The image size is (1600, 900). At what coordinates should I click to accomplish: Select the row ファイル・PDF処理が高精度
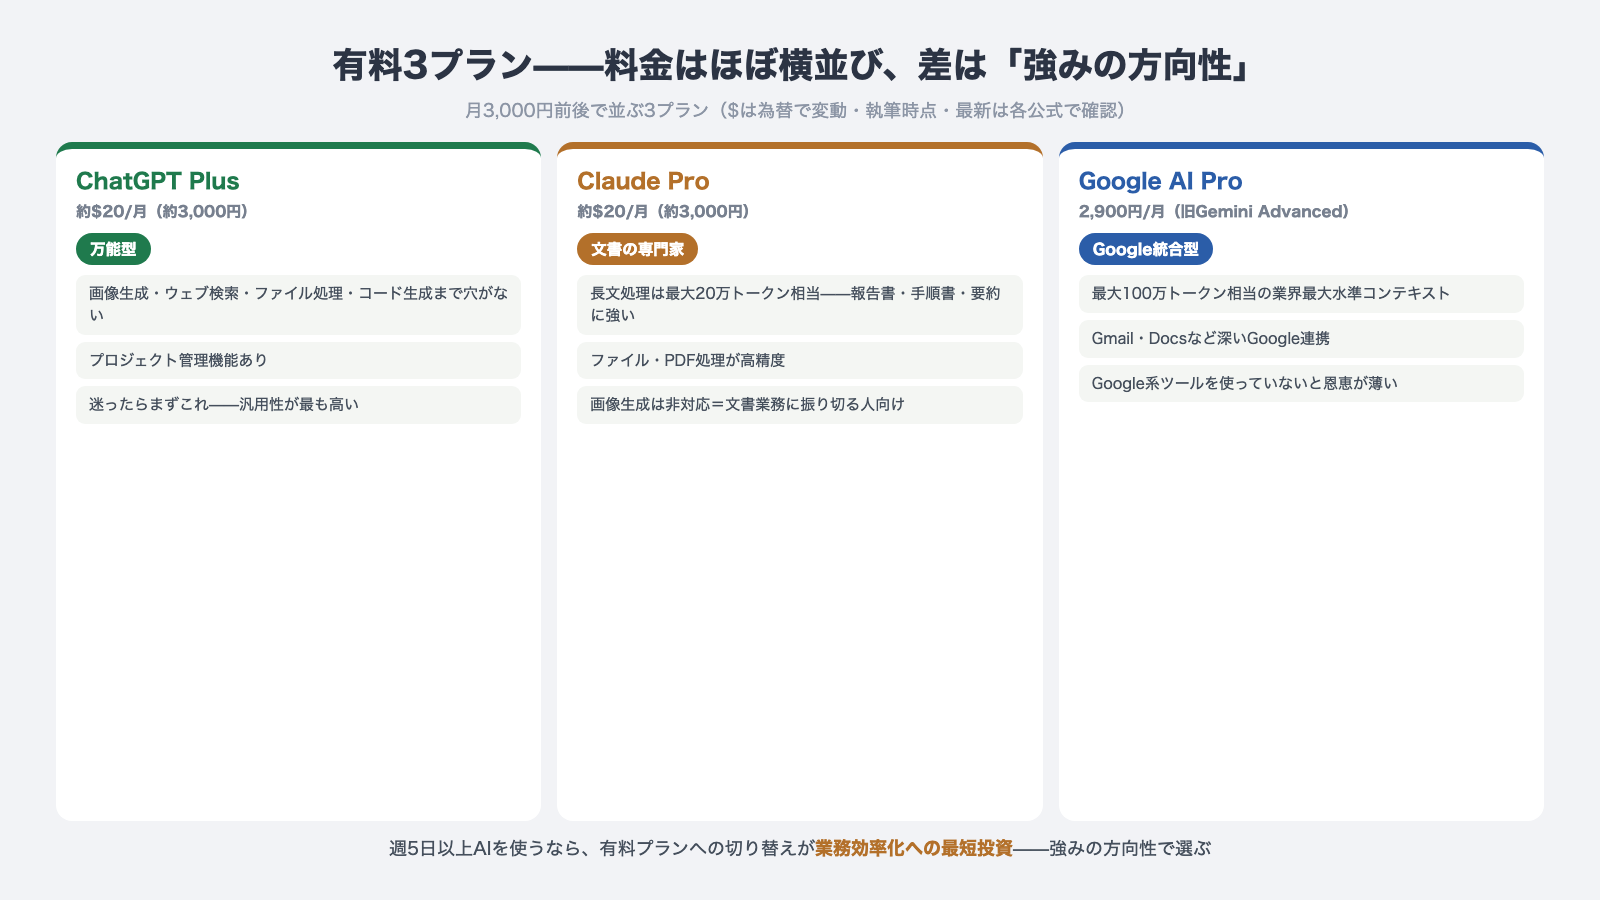click(x=800, y=360)
